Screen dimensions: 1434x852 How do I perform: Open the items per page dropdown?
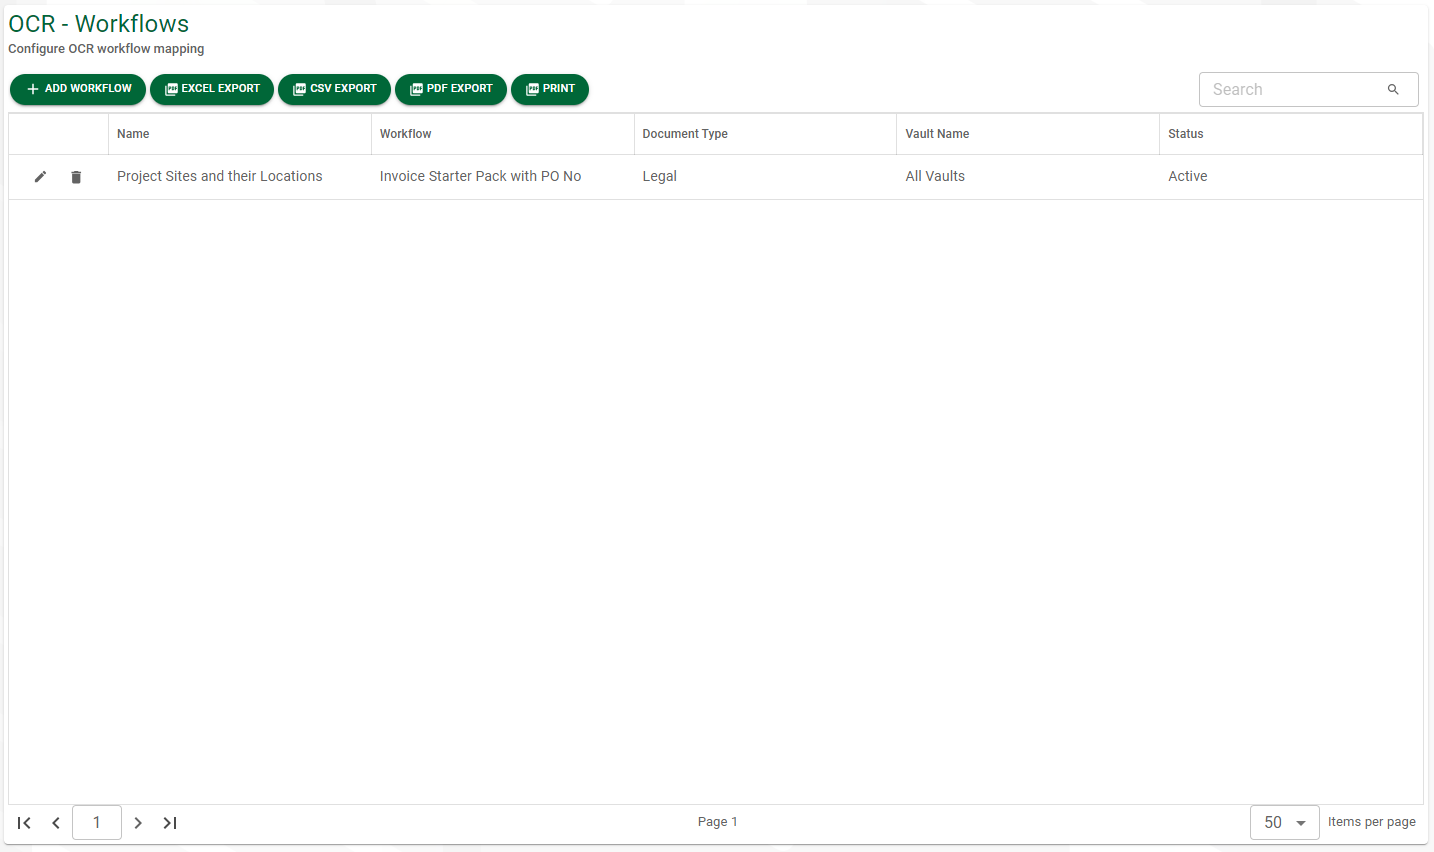tap(1285, 822)
